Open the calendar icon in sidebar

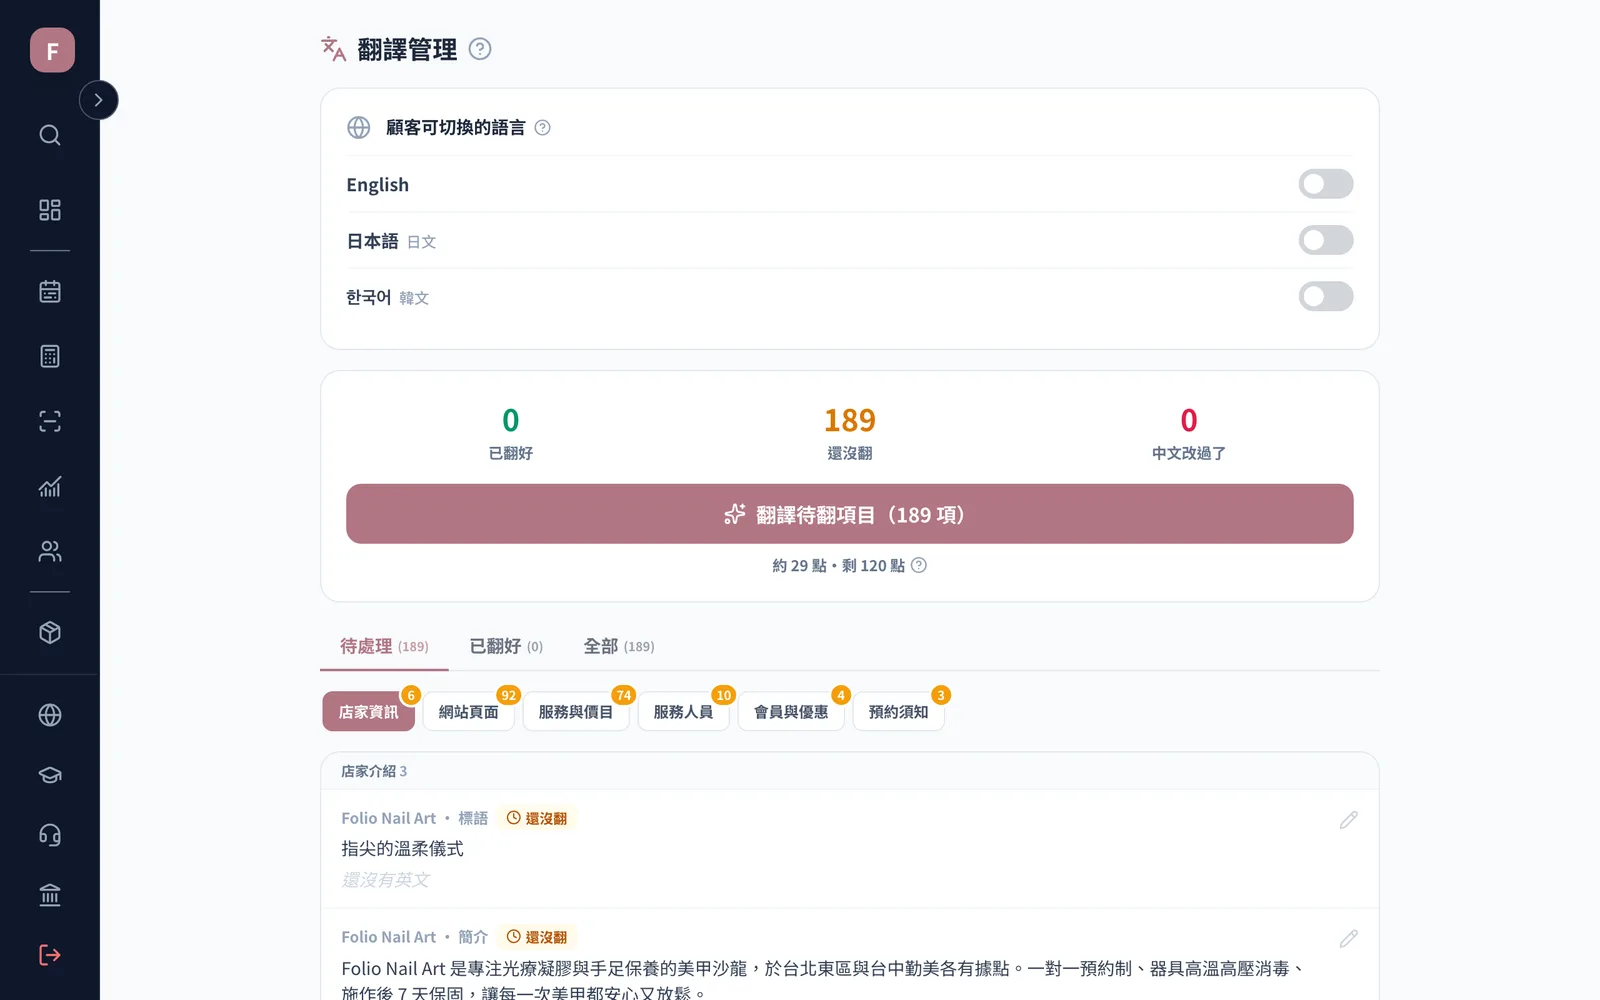50,292
